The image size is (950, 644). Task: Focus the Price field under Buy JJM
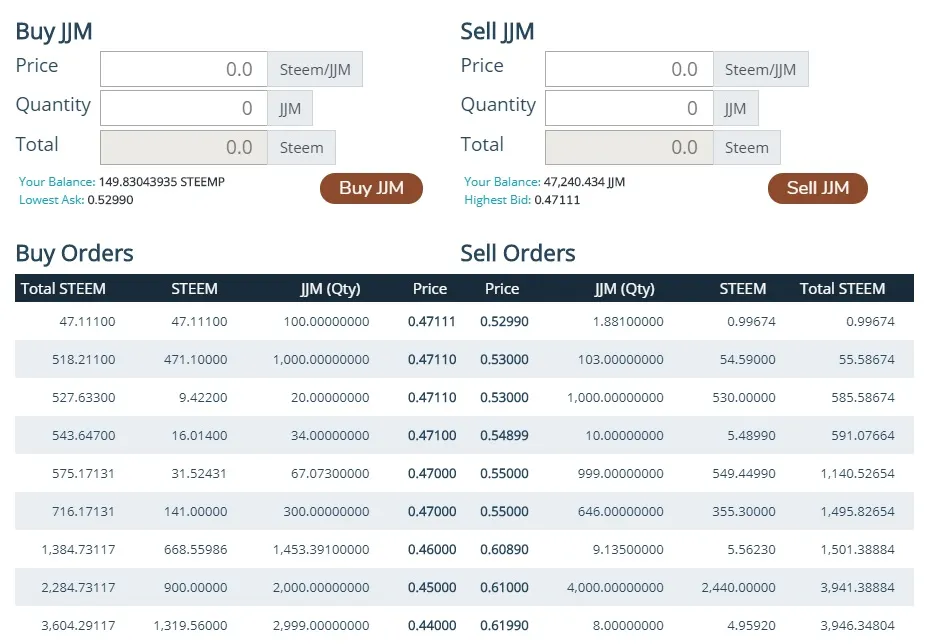[x=184, y=70]
